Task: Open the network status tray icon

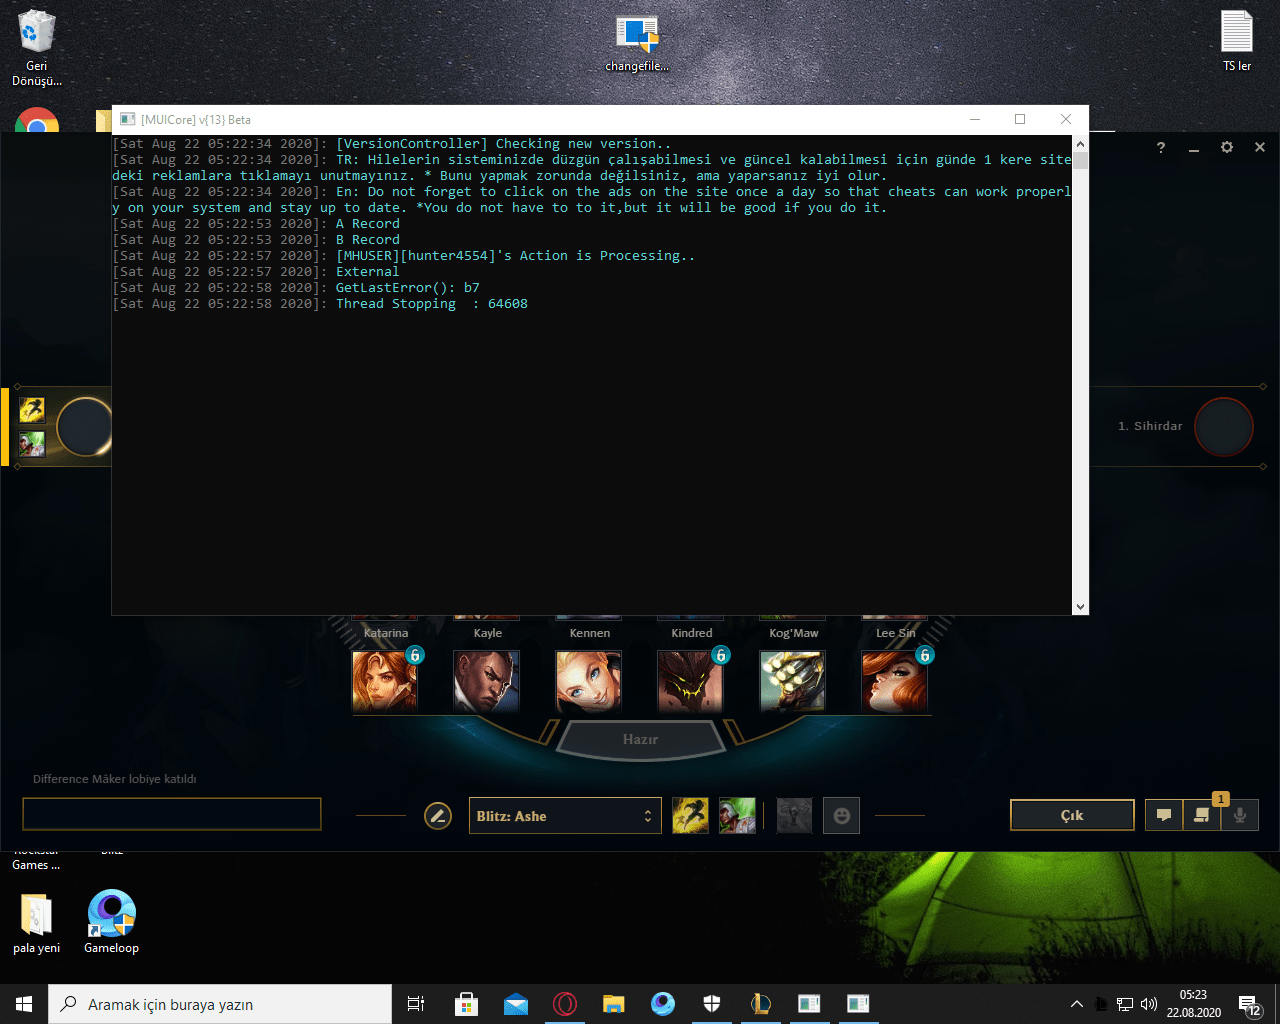Action: coord(1125,1004)
